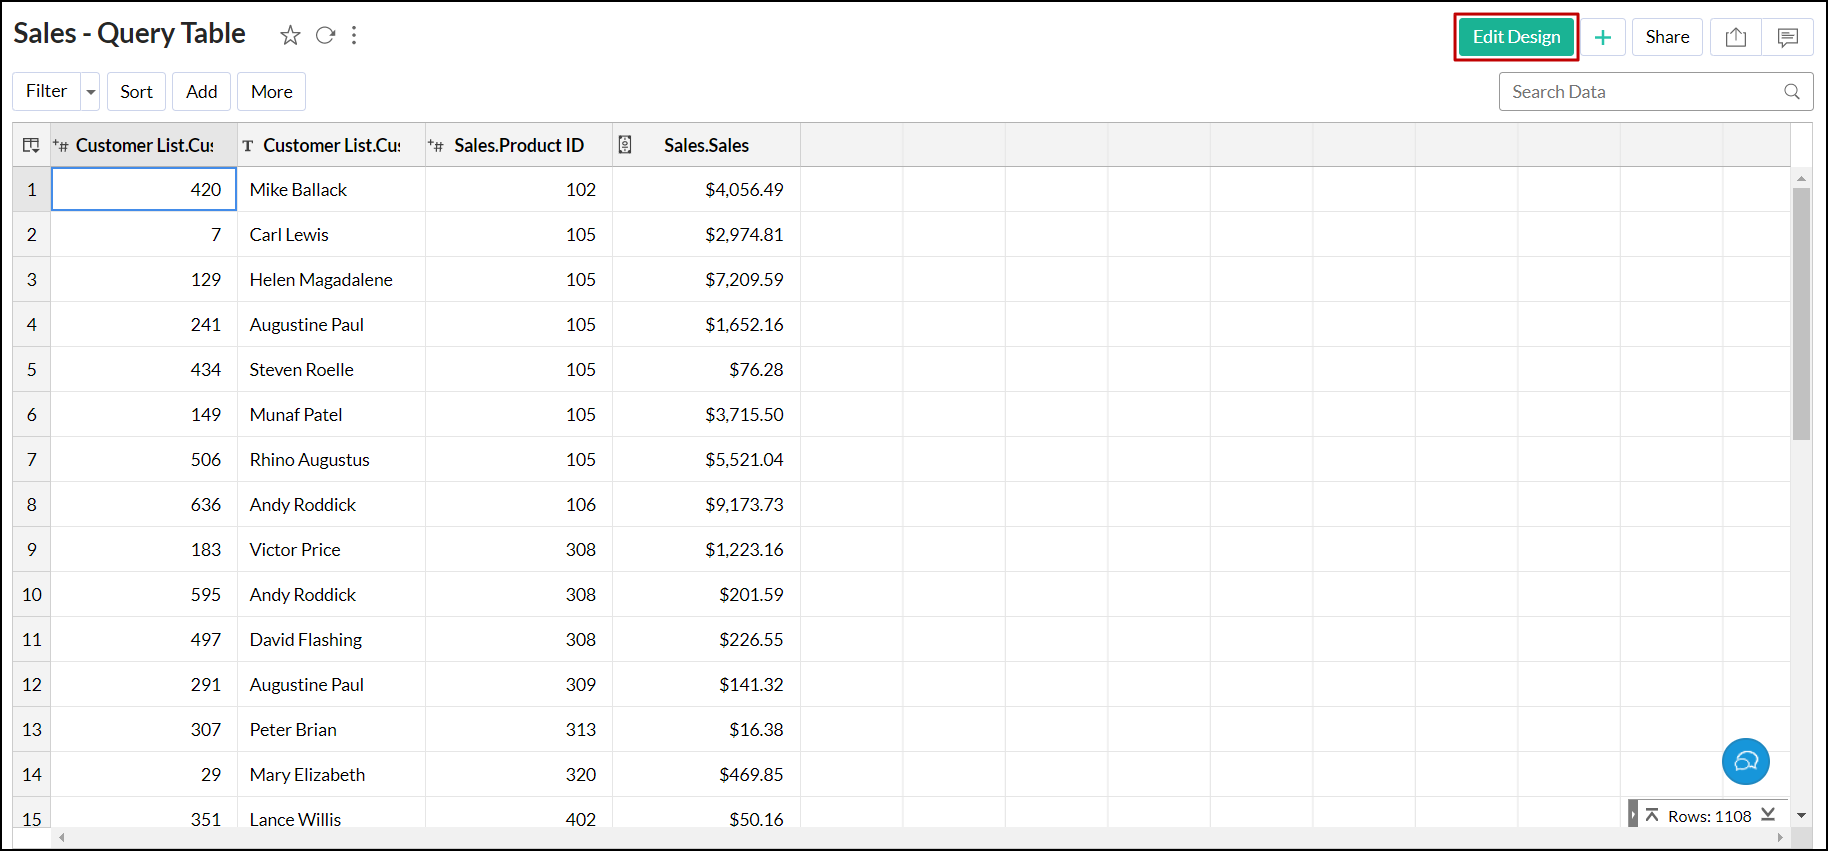Jump to the last row using the arrow icon
Viewport: 1828px width, 851px height.
coord(1768,815)
